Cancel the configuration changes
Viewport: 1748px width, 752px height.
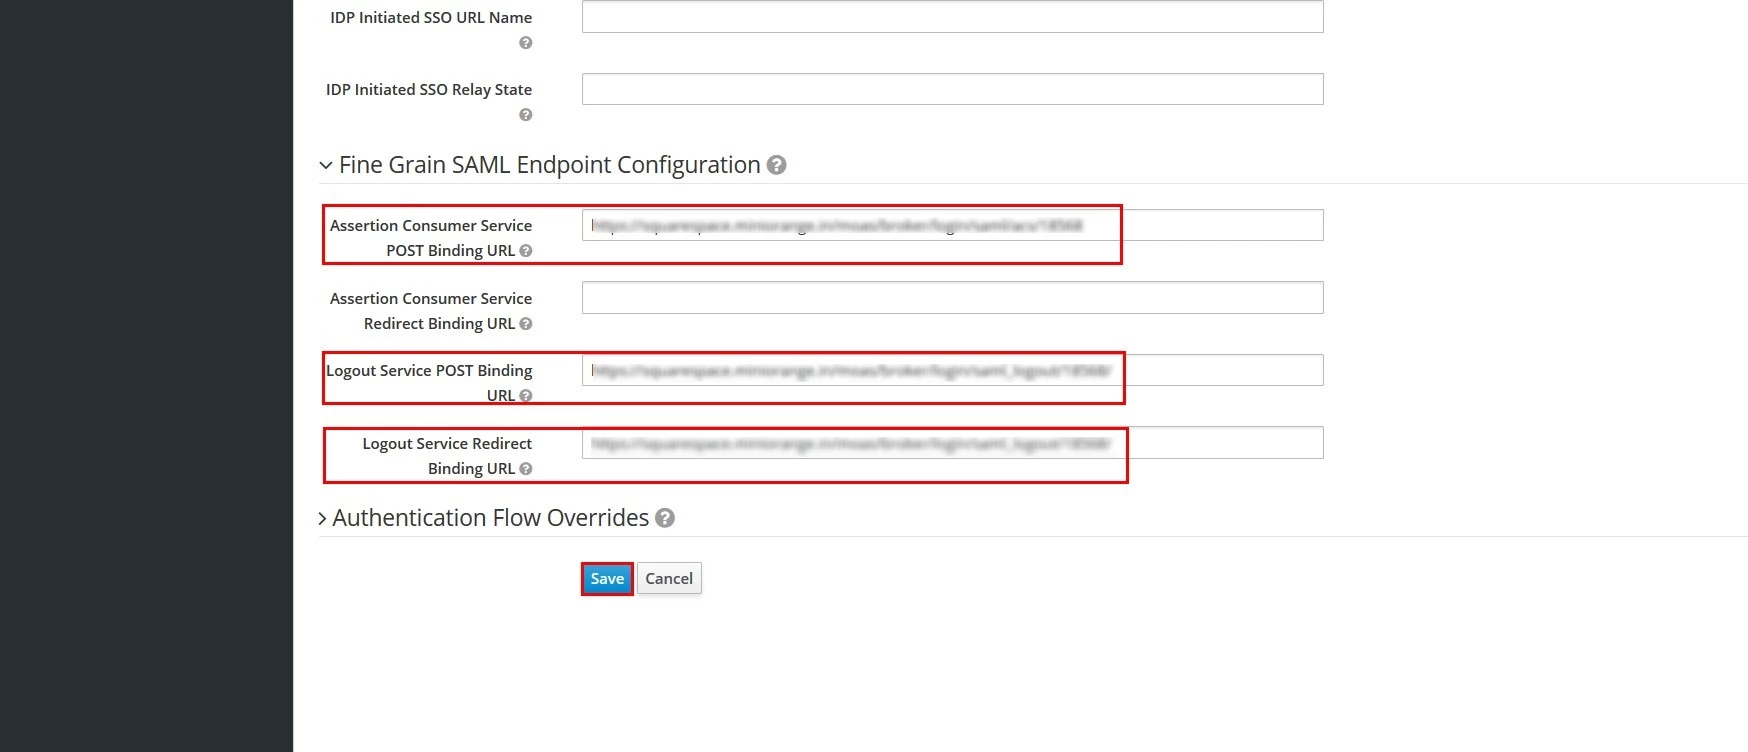coord(669,579)
